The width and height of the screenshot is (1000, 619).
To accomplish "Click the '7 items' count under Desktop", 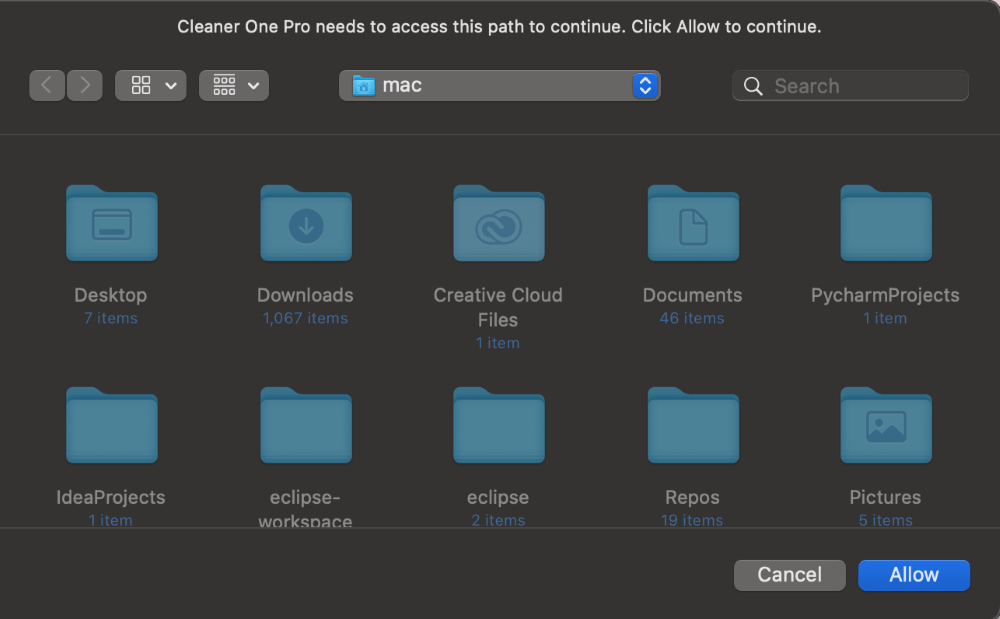I will point(111,318).
